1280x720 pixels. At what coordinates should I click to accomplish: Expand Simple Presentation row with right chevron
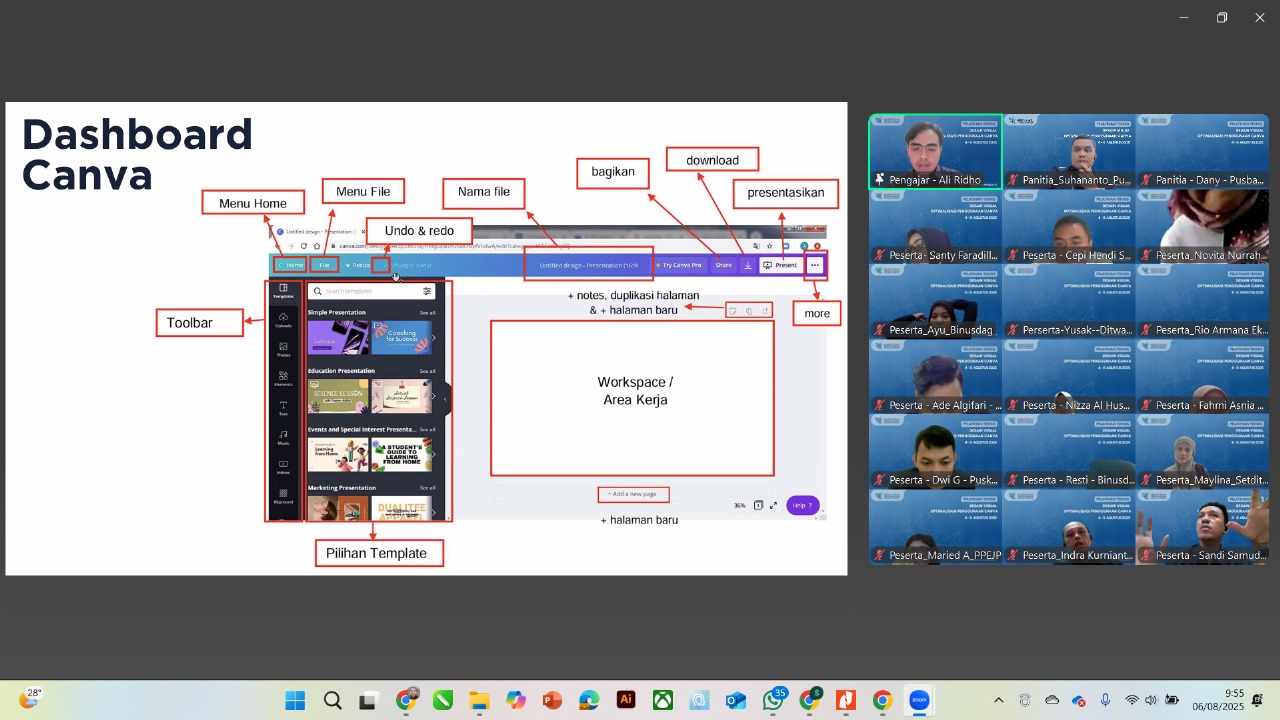(433, 337)
